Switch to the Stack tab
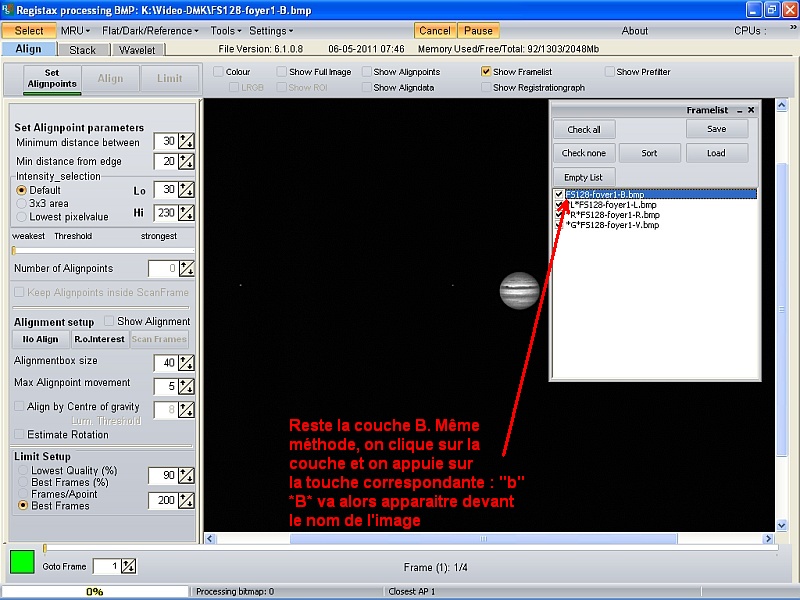800x600 pixels. [x=84, y=48]
